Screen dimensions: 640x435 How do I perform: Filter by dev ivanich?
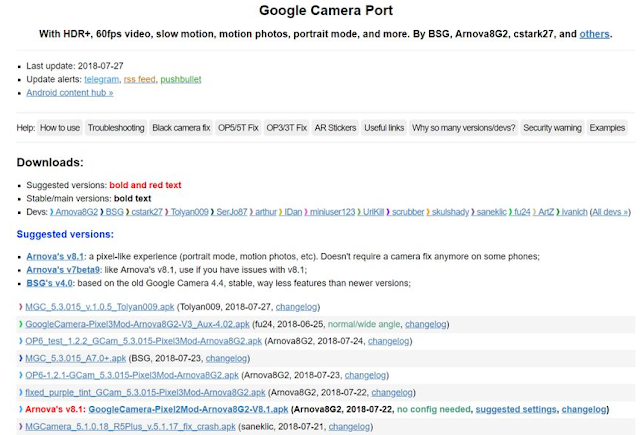574,212
